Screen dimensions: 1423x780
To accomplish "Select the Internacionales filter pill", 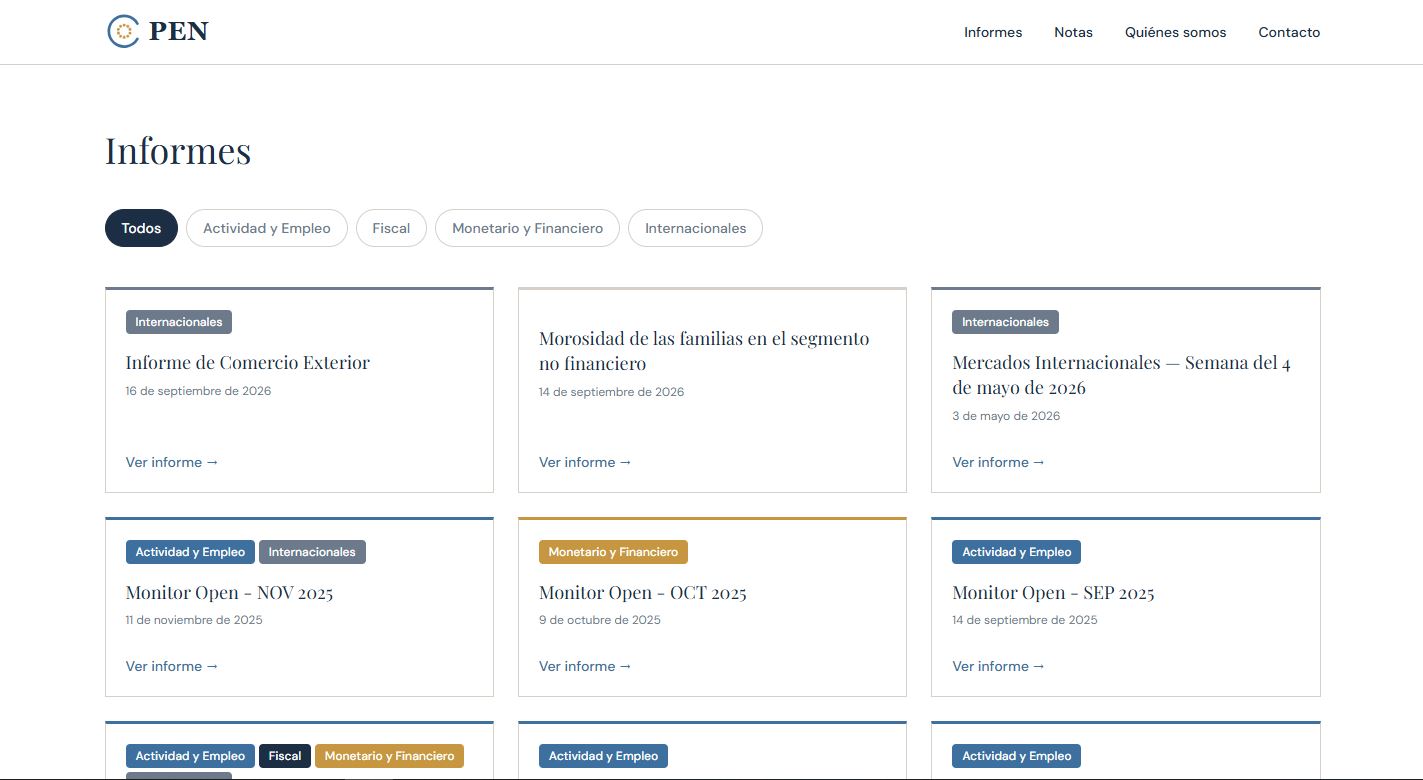I will click(x=695, y=228).
